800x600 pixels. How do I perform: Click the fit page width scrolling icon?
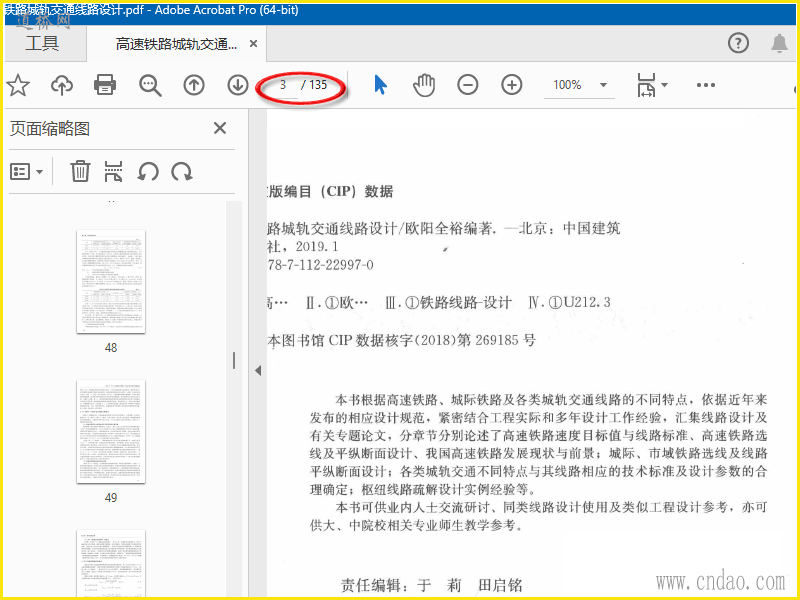click(x=646, y=85)
